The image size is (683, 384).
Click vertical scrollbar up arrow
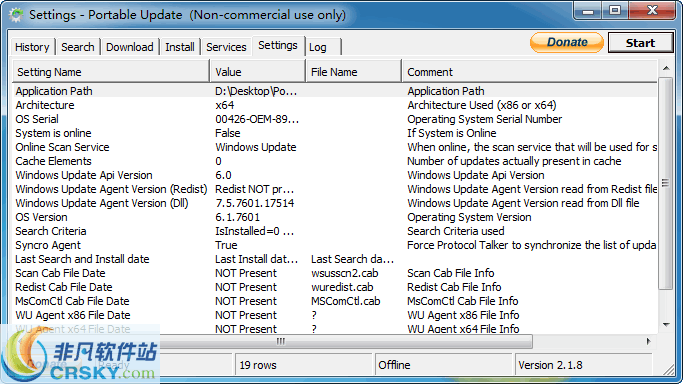point(666,68)
